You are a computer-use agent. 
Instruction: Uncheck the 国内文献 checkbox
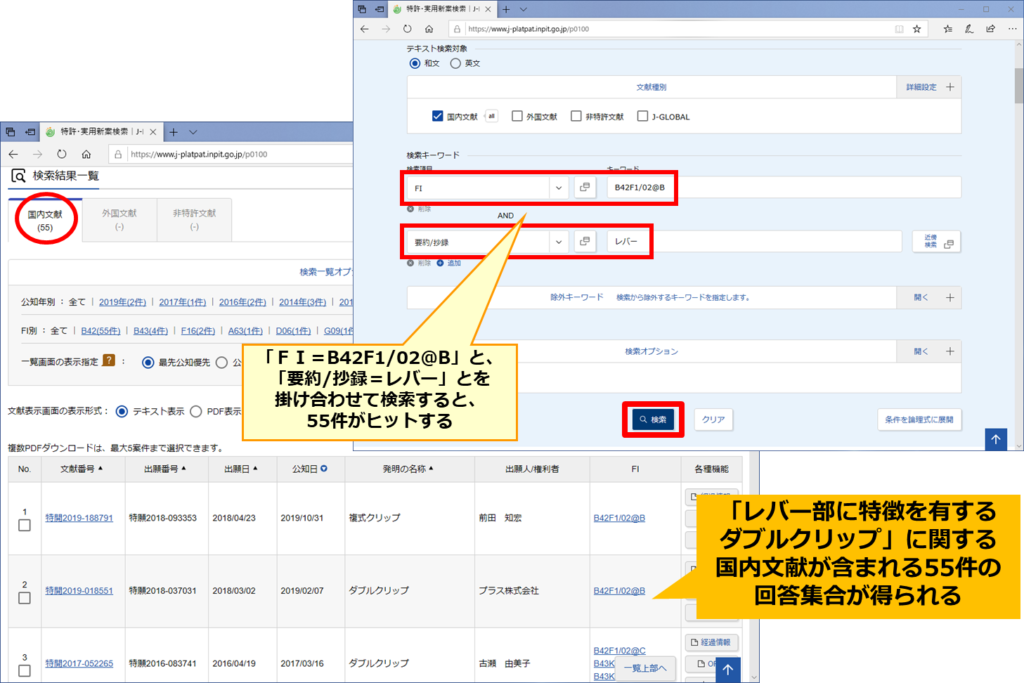coord(438,116)
